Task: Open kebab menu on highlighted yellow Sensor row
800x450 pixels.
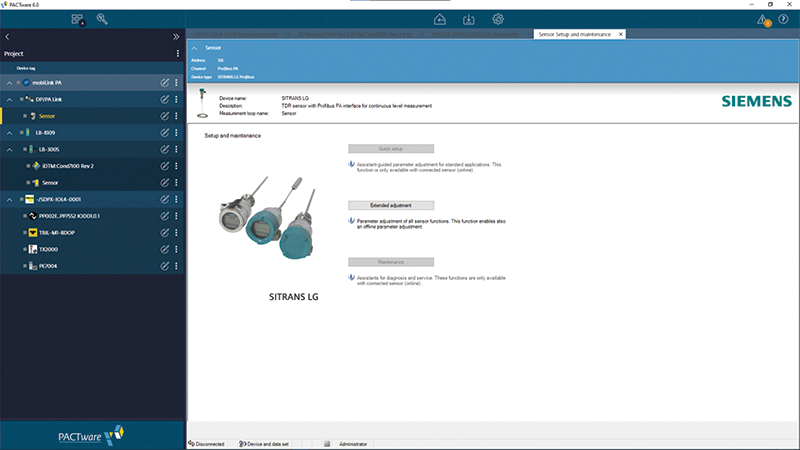Action: coord(177,116)
